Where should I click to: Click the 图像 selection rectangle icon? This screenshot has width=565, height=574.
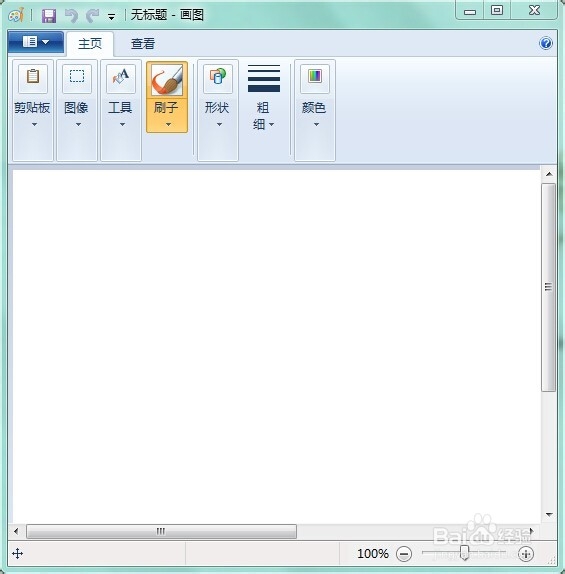[x=77, y=78]
